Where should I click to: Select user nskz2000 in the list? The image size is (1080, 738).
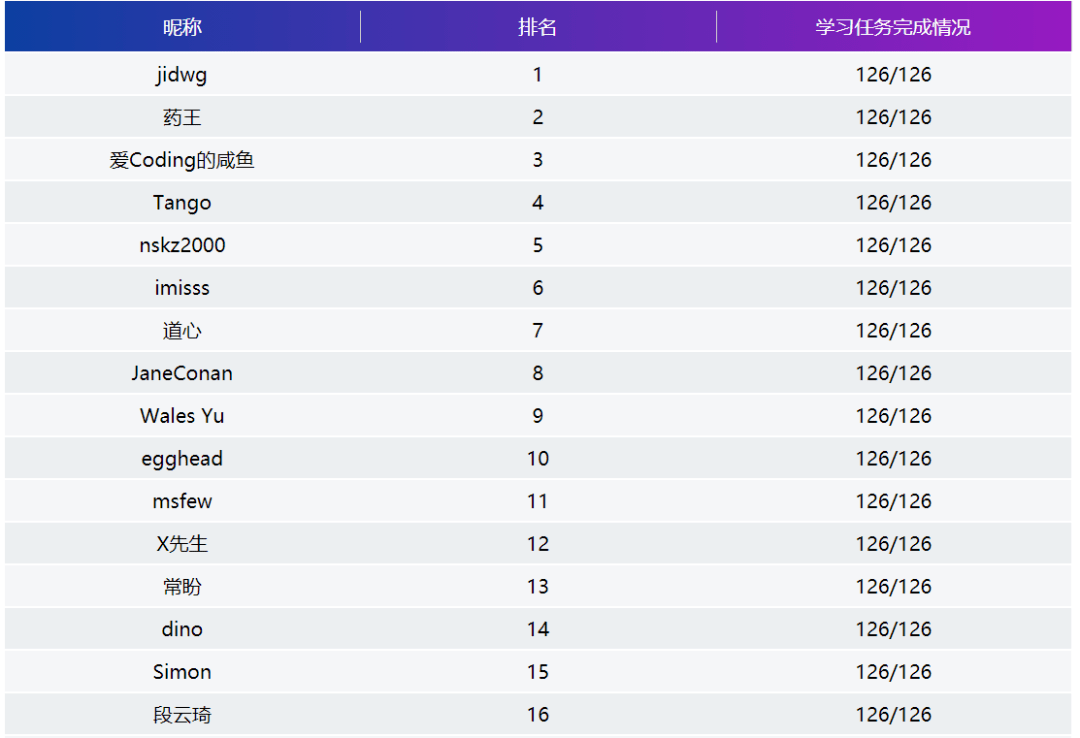coord(182,246)
